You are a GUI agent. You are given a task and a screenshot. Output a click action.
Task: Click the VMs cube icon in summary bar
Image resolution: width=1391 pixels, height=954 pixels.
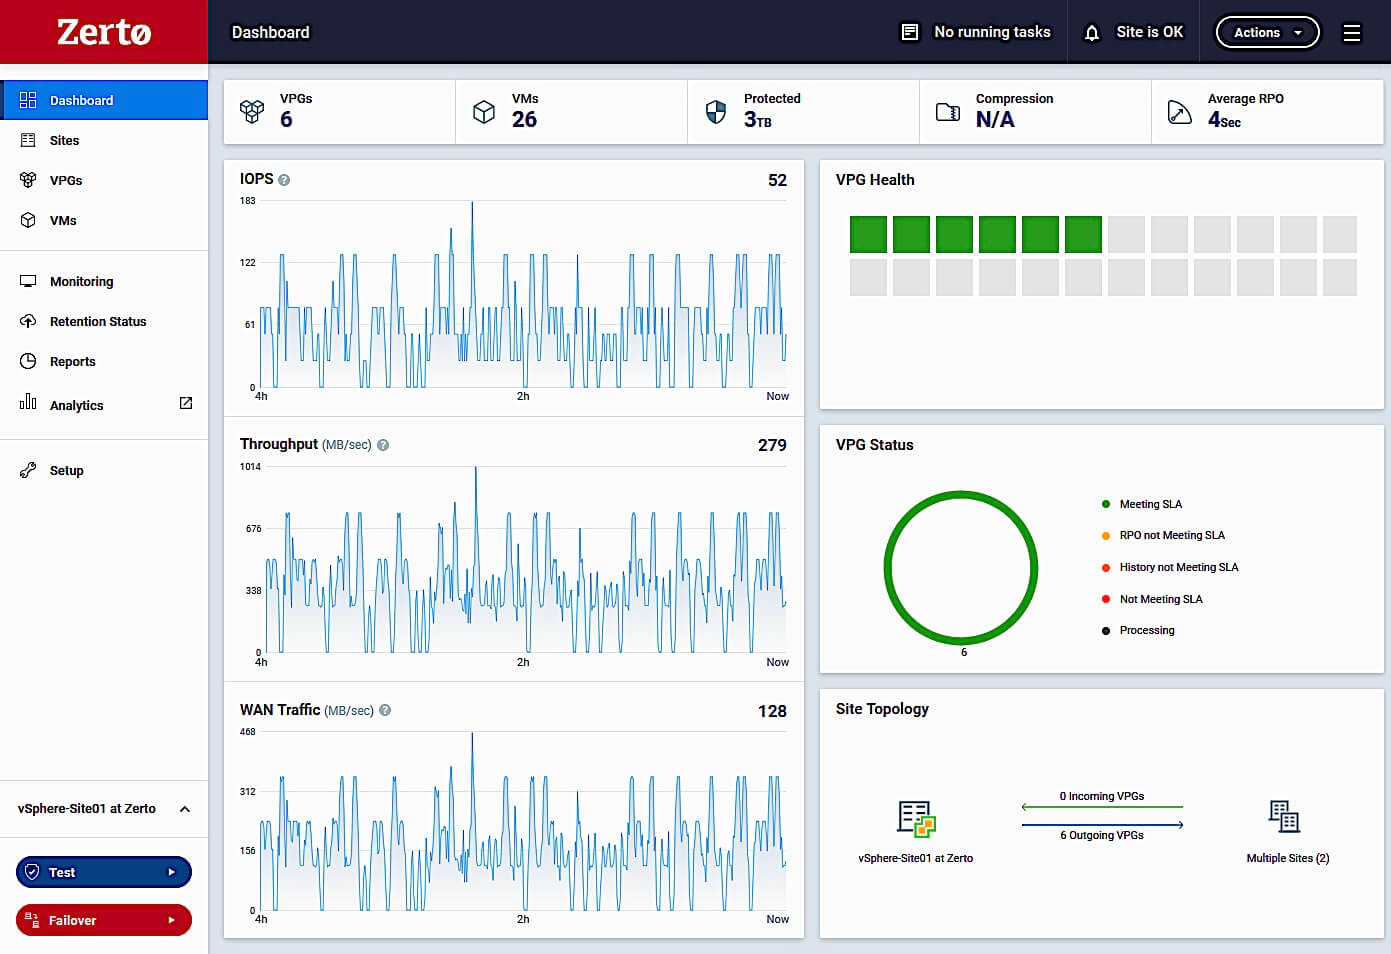484,111
